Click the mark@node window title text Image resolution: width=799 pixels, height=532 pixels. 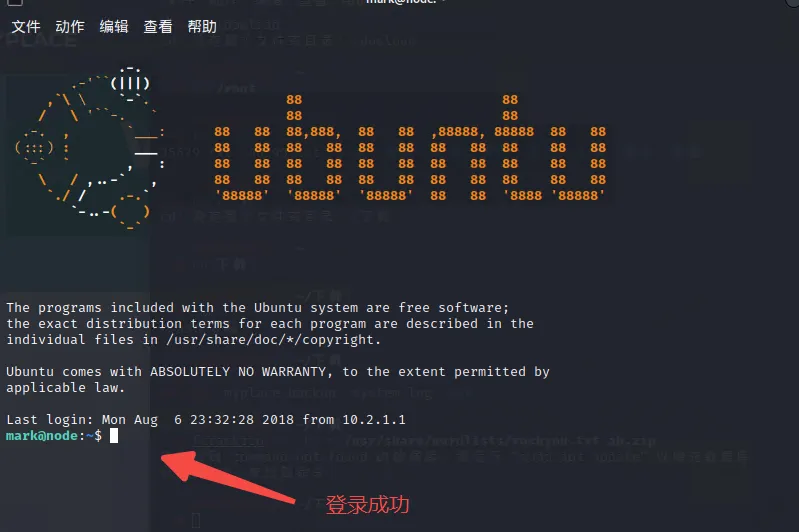coord(401,2)
